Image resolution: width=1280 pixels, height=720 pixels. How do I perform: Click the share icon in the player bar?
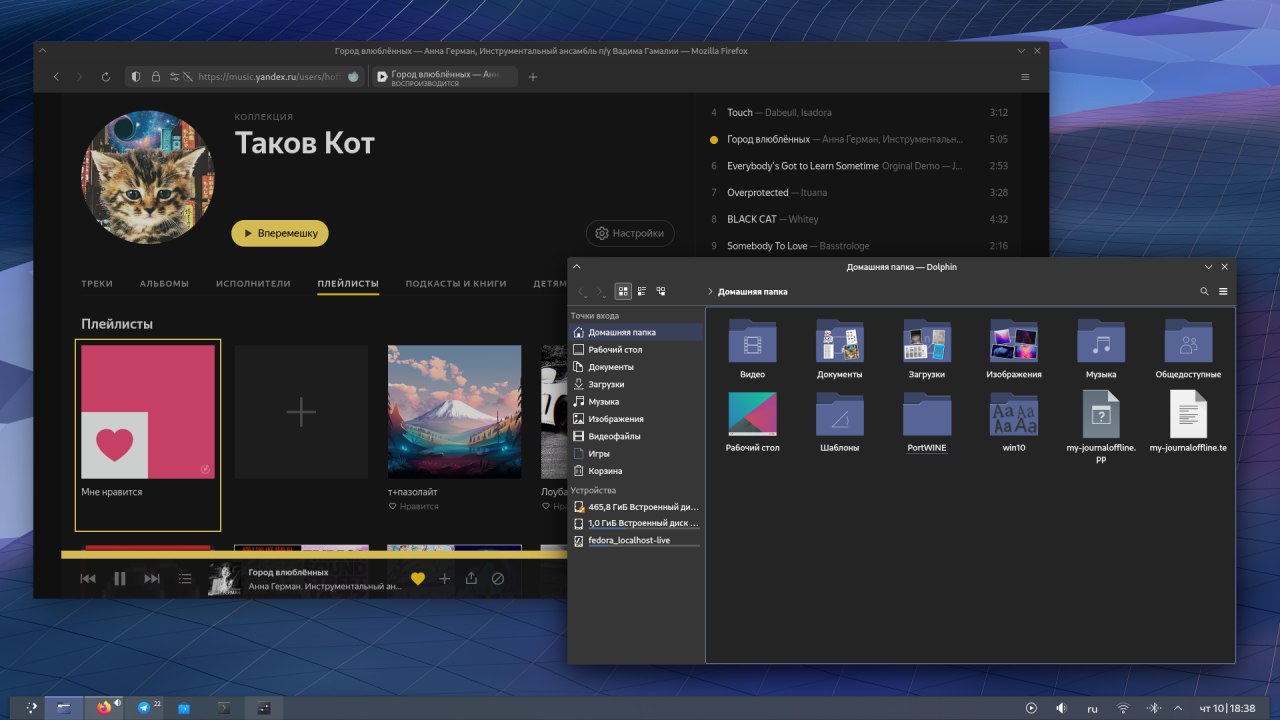471,578
